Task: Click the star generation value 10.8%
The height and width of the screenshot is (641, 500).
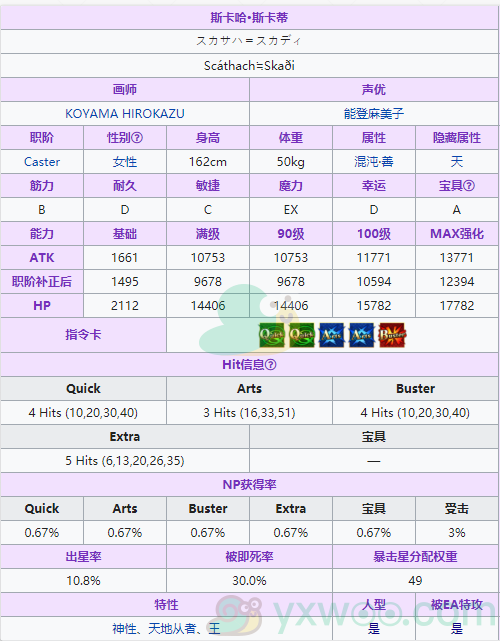Action: [83, 581]
